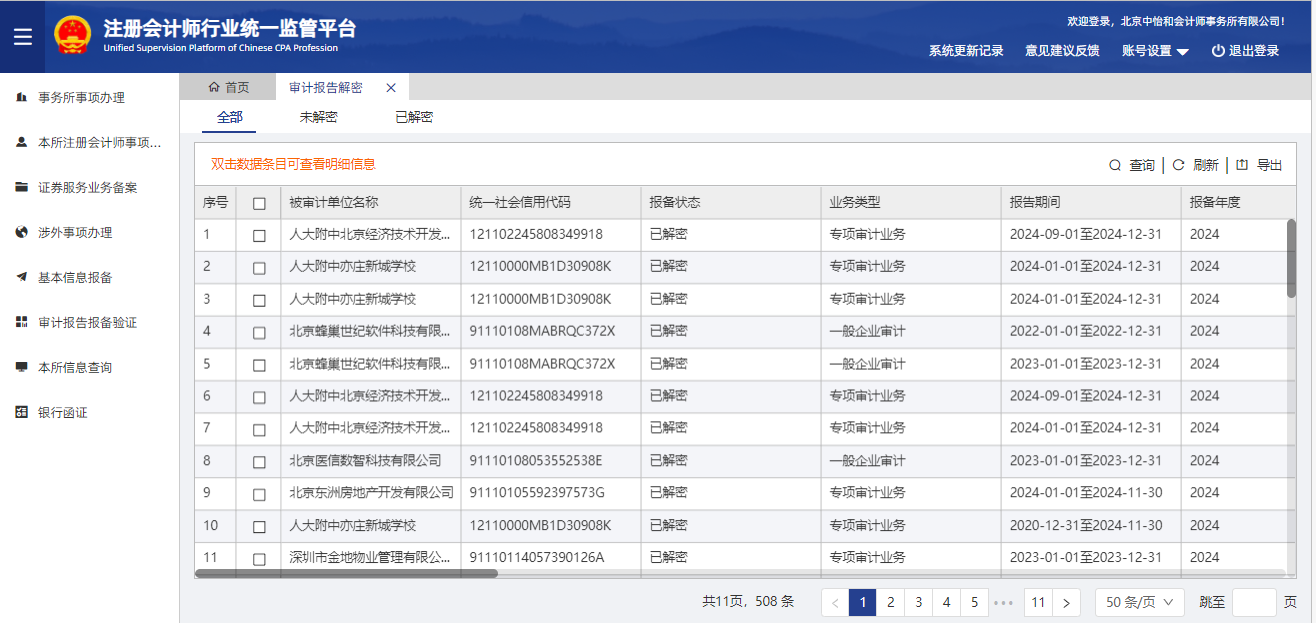
Task: Click the 审计报告报备验证 grid icon
Action: [21, 322]
